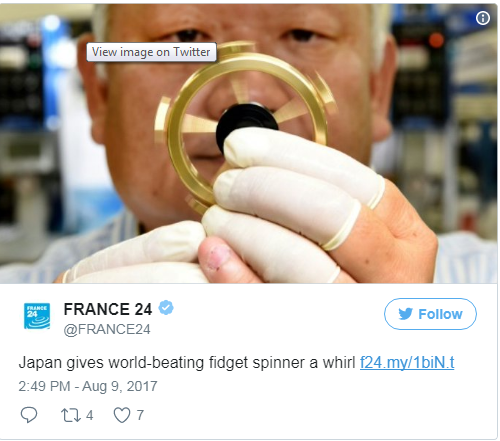Open the 2:49 PM - Aug 9, 2017 timestamp
The height and width of the screenshot is (441, 500).
(88, 386)
